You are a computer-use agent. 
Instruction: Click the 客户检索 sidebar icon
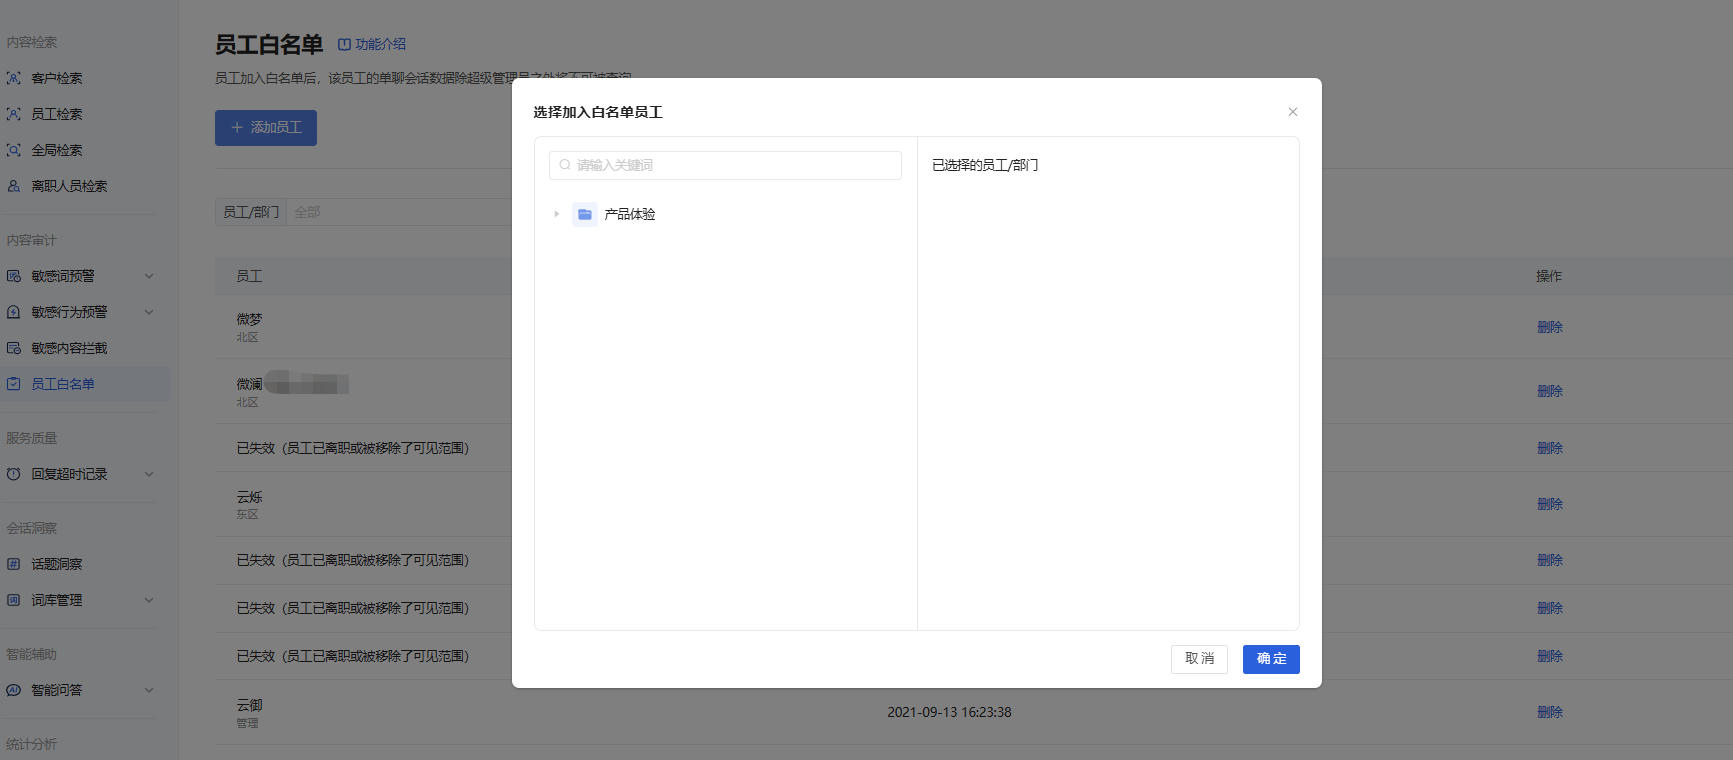tap(14, 78)
